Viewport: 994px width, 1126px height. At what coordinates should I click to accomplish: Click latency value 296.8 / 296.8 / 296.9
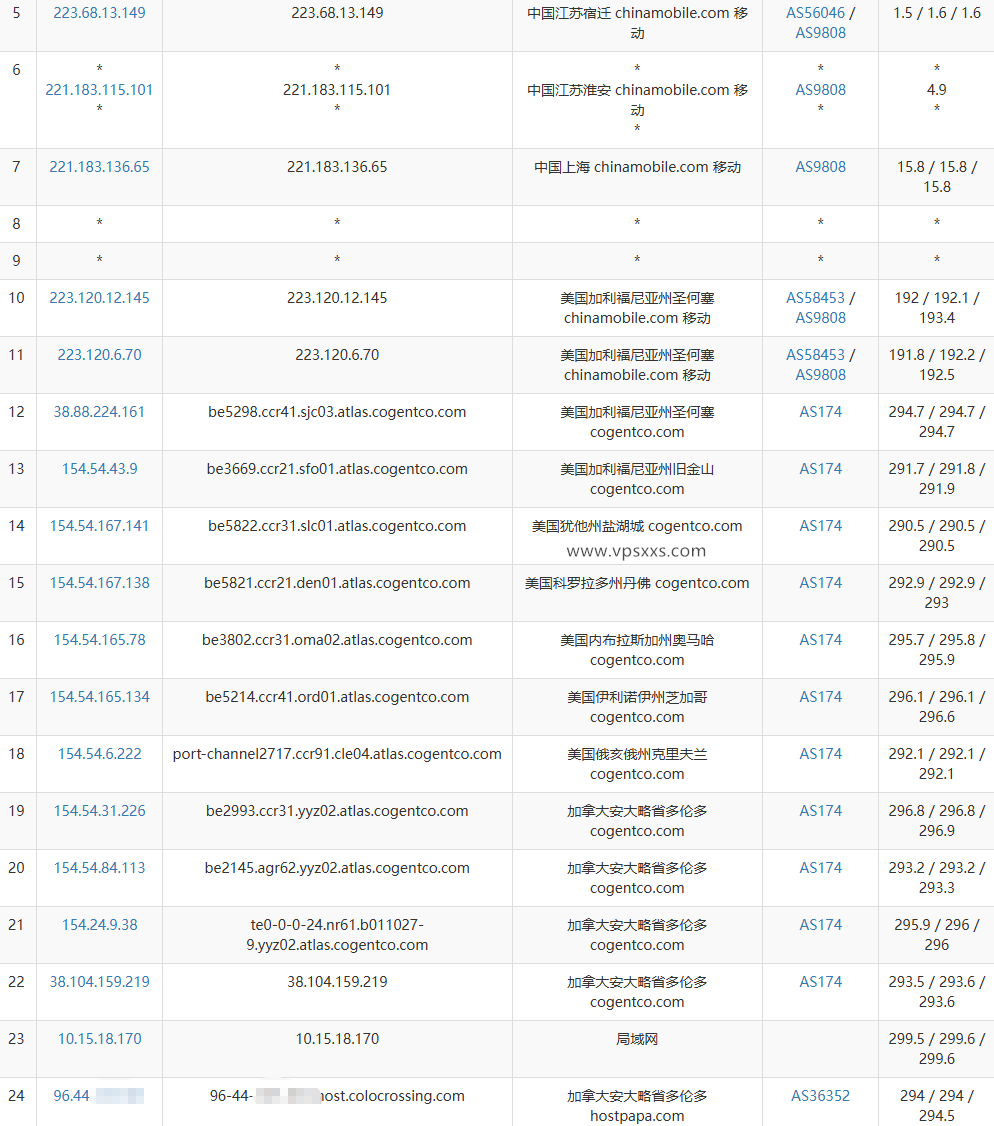point(937,821)
